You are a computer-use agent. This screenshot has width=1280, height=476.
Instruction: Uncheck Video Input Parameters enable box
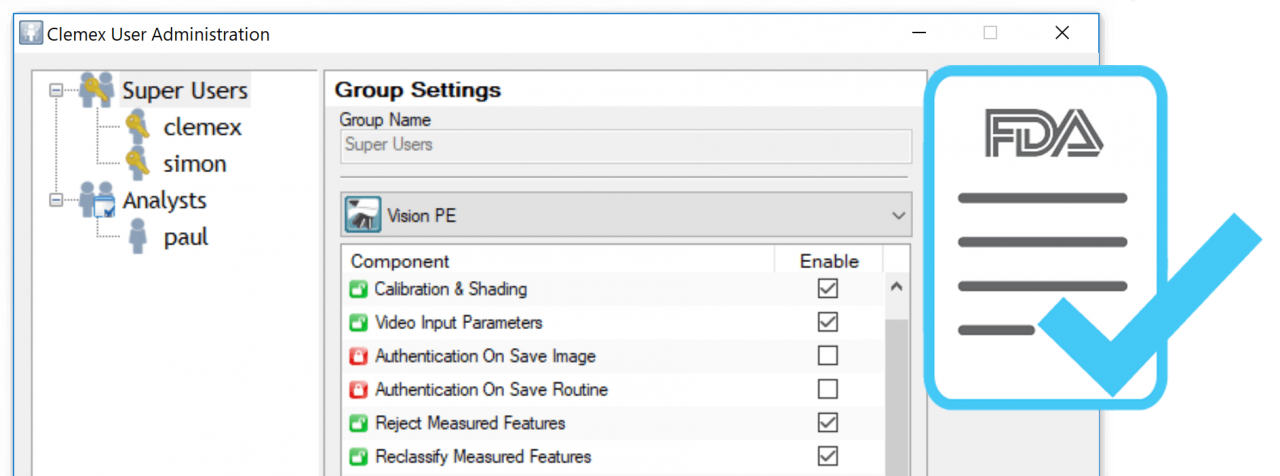[828, 322]
